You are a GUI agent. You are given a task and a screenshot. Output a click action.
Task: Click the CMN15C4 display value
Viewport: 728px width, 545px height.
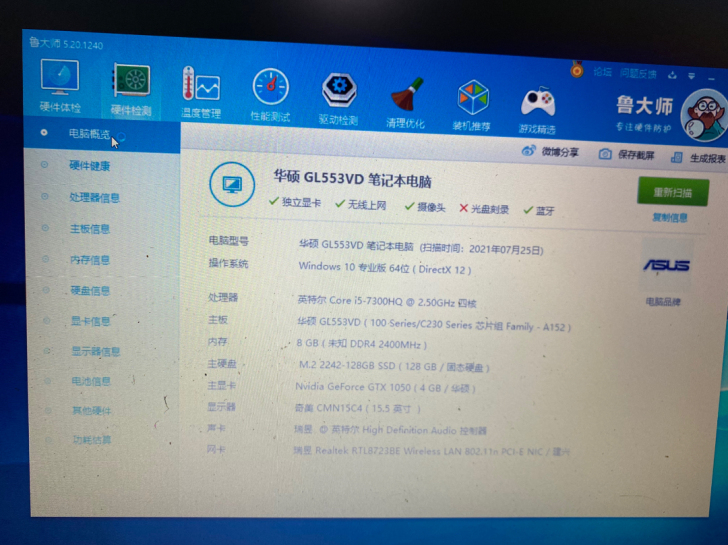(358, 409)
